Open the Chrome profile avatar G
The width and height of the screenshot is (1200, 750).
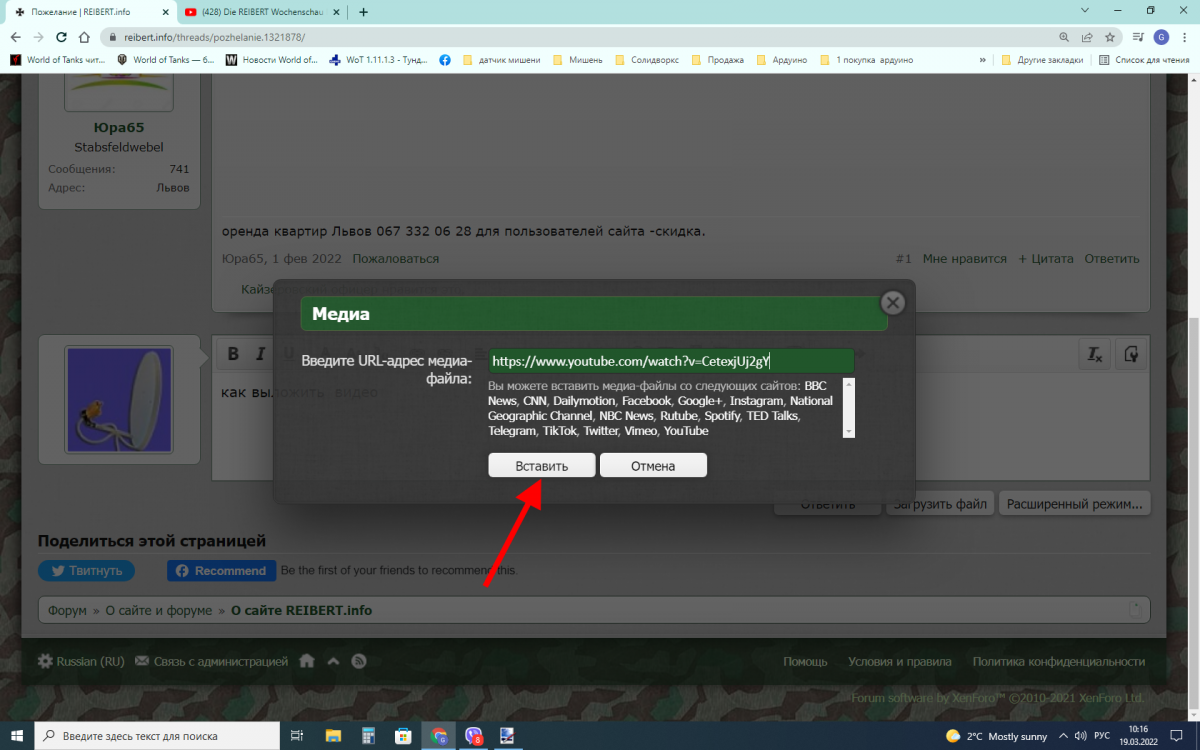pyautogui.click(x=1161, y=37)
